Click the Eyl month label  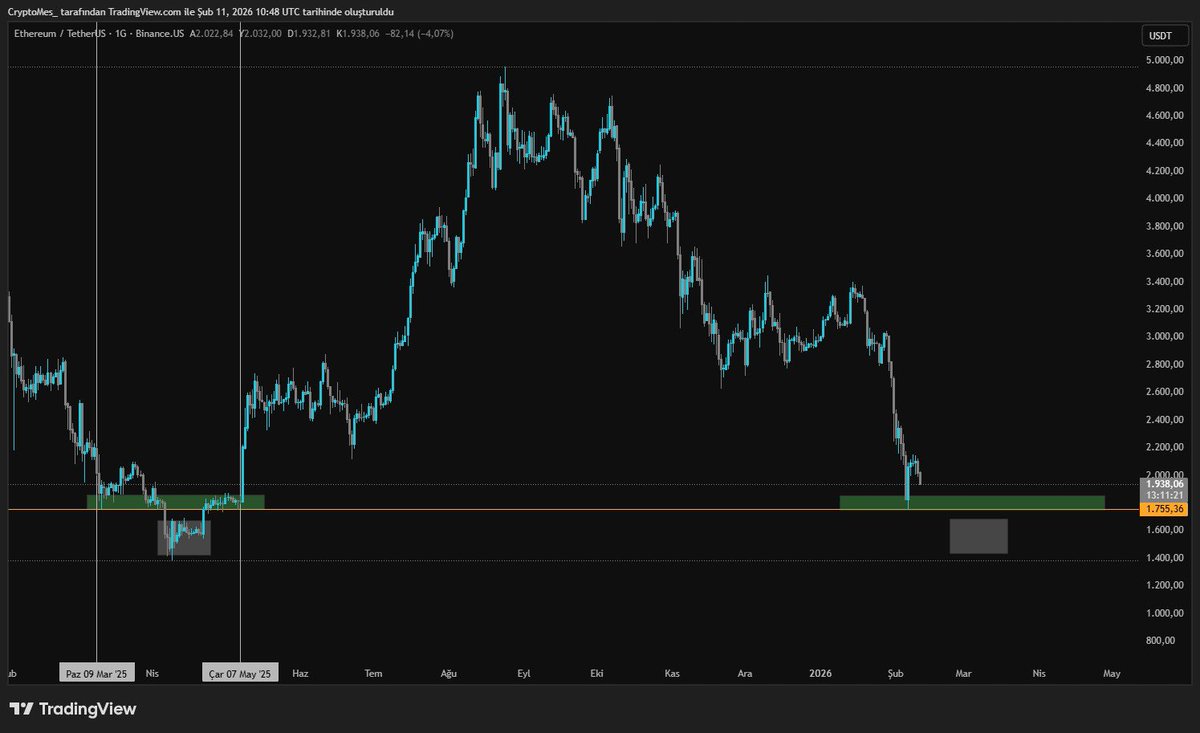tap(523, 674)
